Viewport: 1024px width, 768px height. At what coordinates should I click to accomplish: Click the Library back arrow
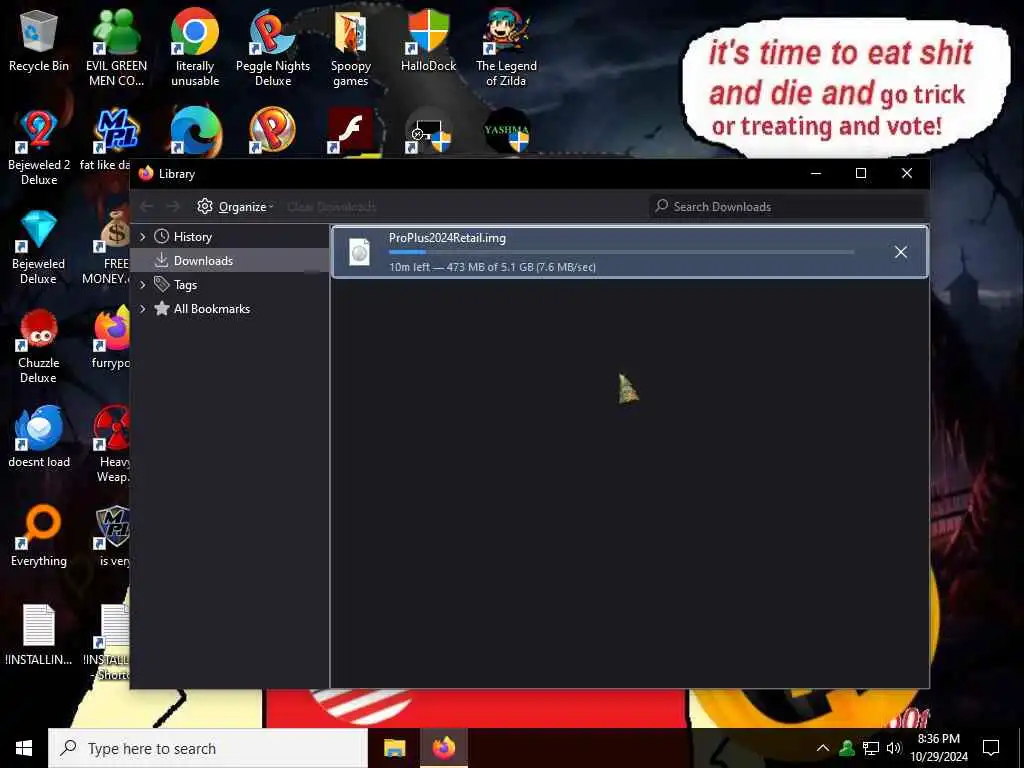coord(147,206)
